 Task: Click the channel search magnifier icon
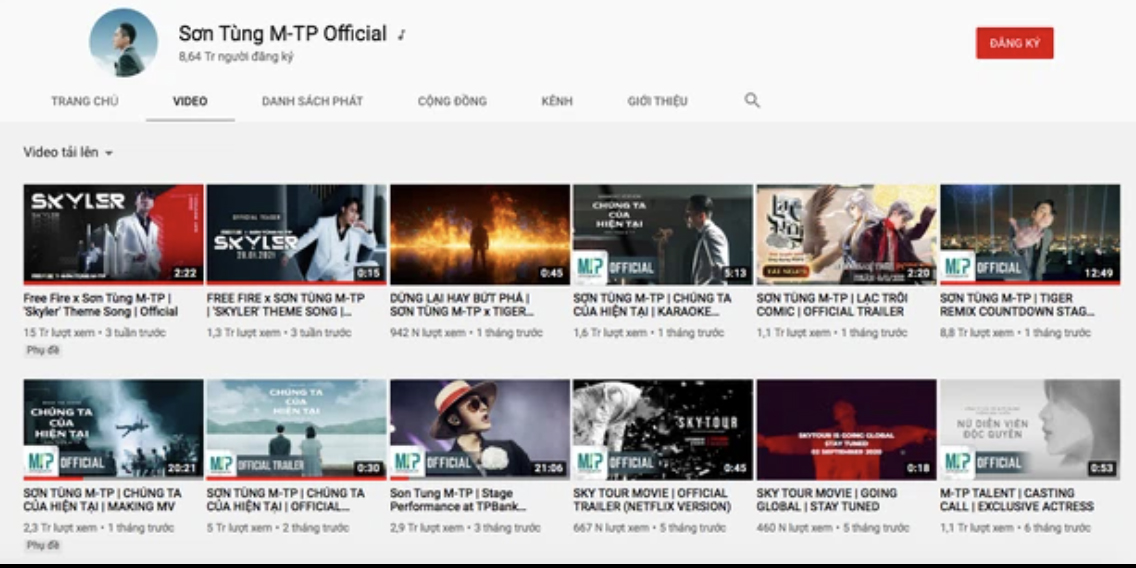tap(752, 101)
